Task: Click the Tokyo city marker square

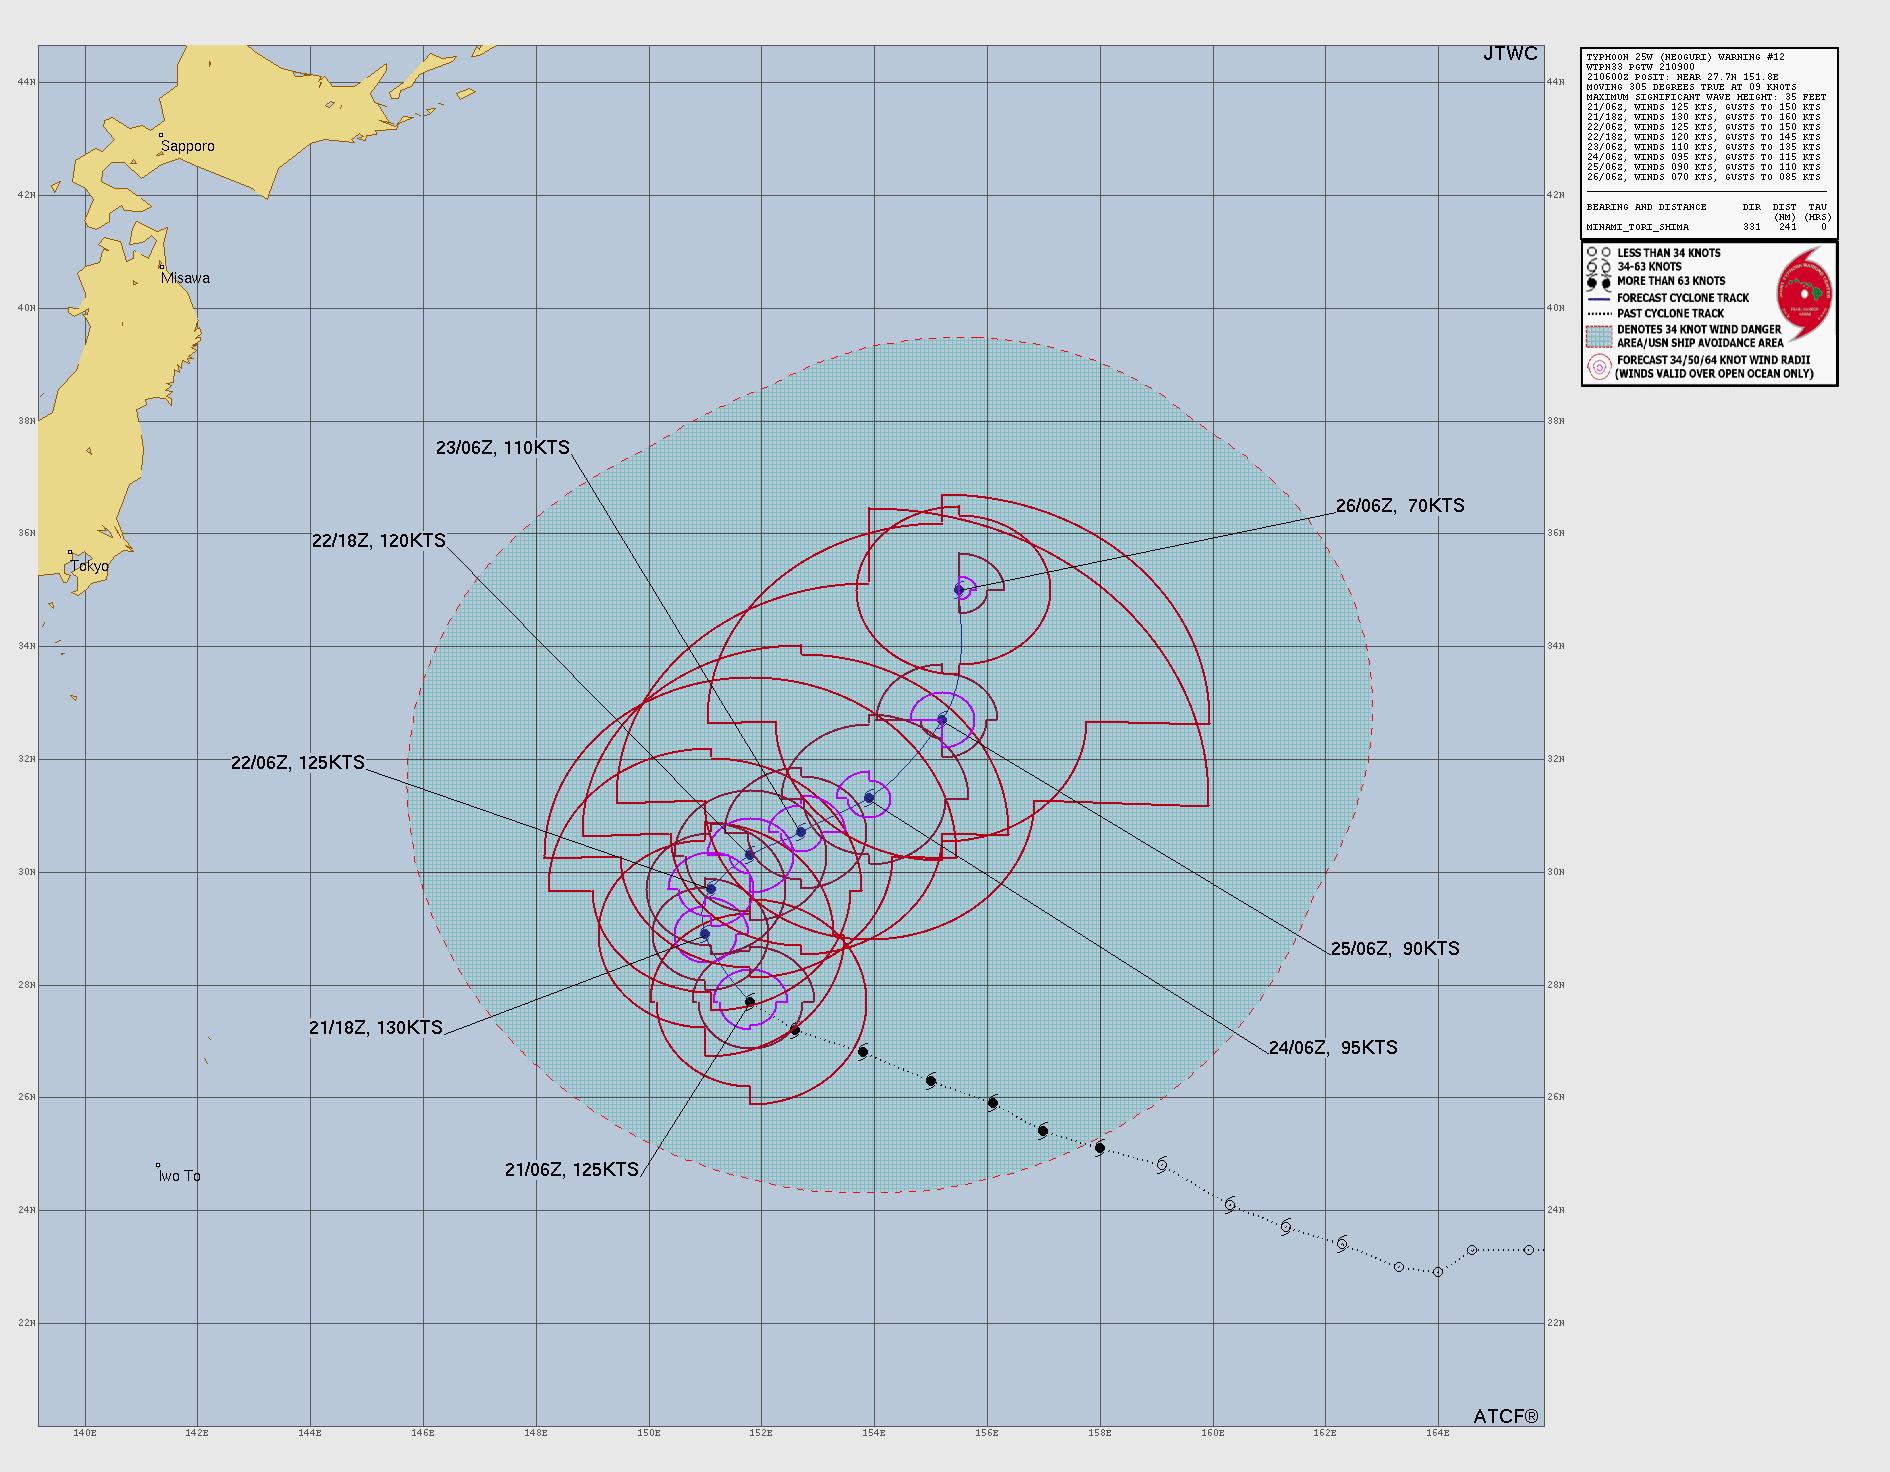Action: pos(70,553)
